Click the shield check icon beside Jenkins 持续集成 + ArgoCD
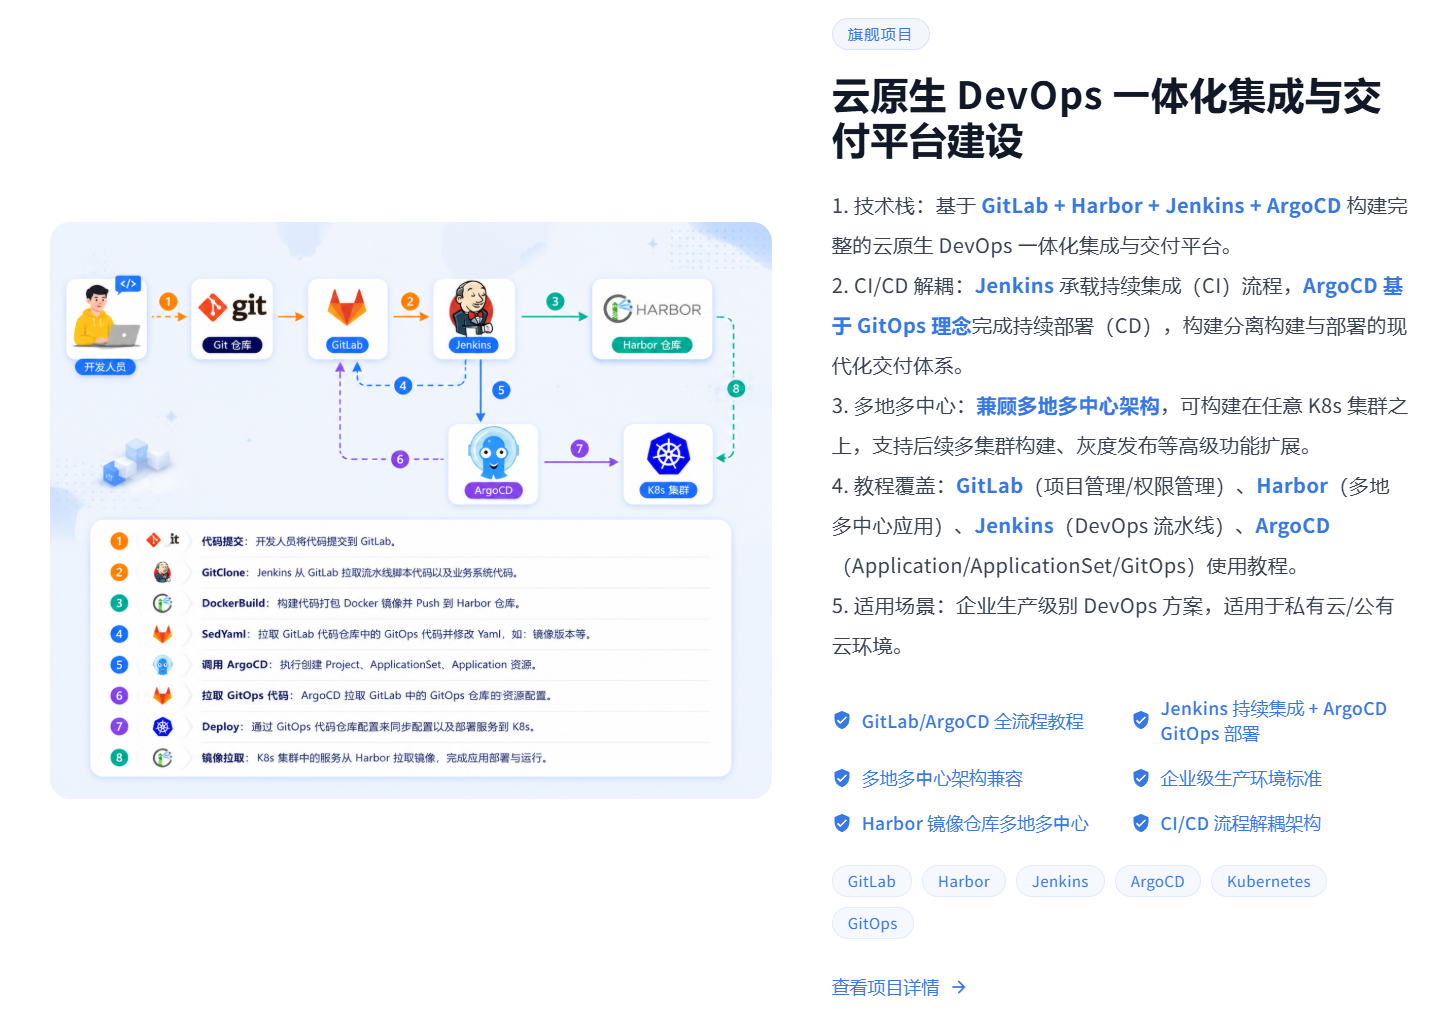 pos(1140,720)
